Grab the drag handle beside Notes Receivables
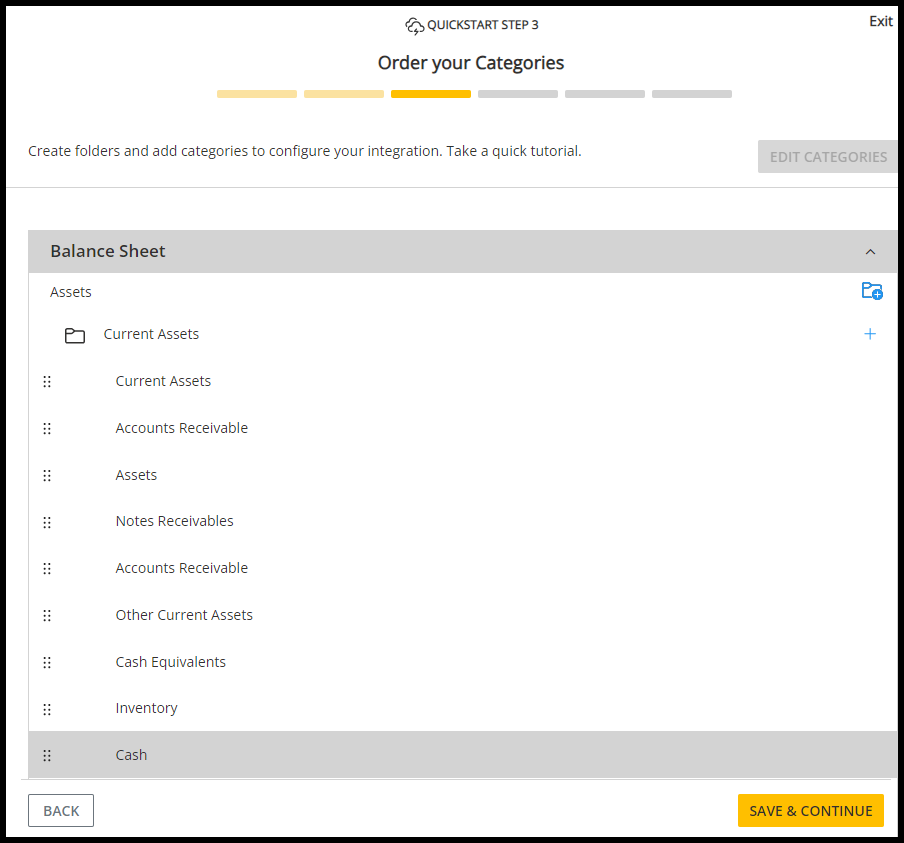This screenshot has width=904, height=843. [47, 522]
